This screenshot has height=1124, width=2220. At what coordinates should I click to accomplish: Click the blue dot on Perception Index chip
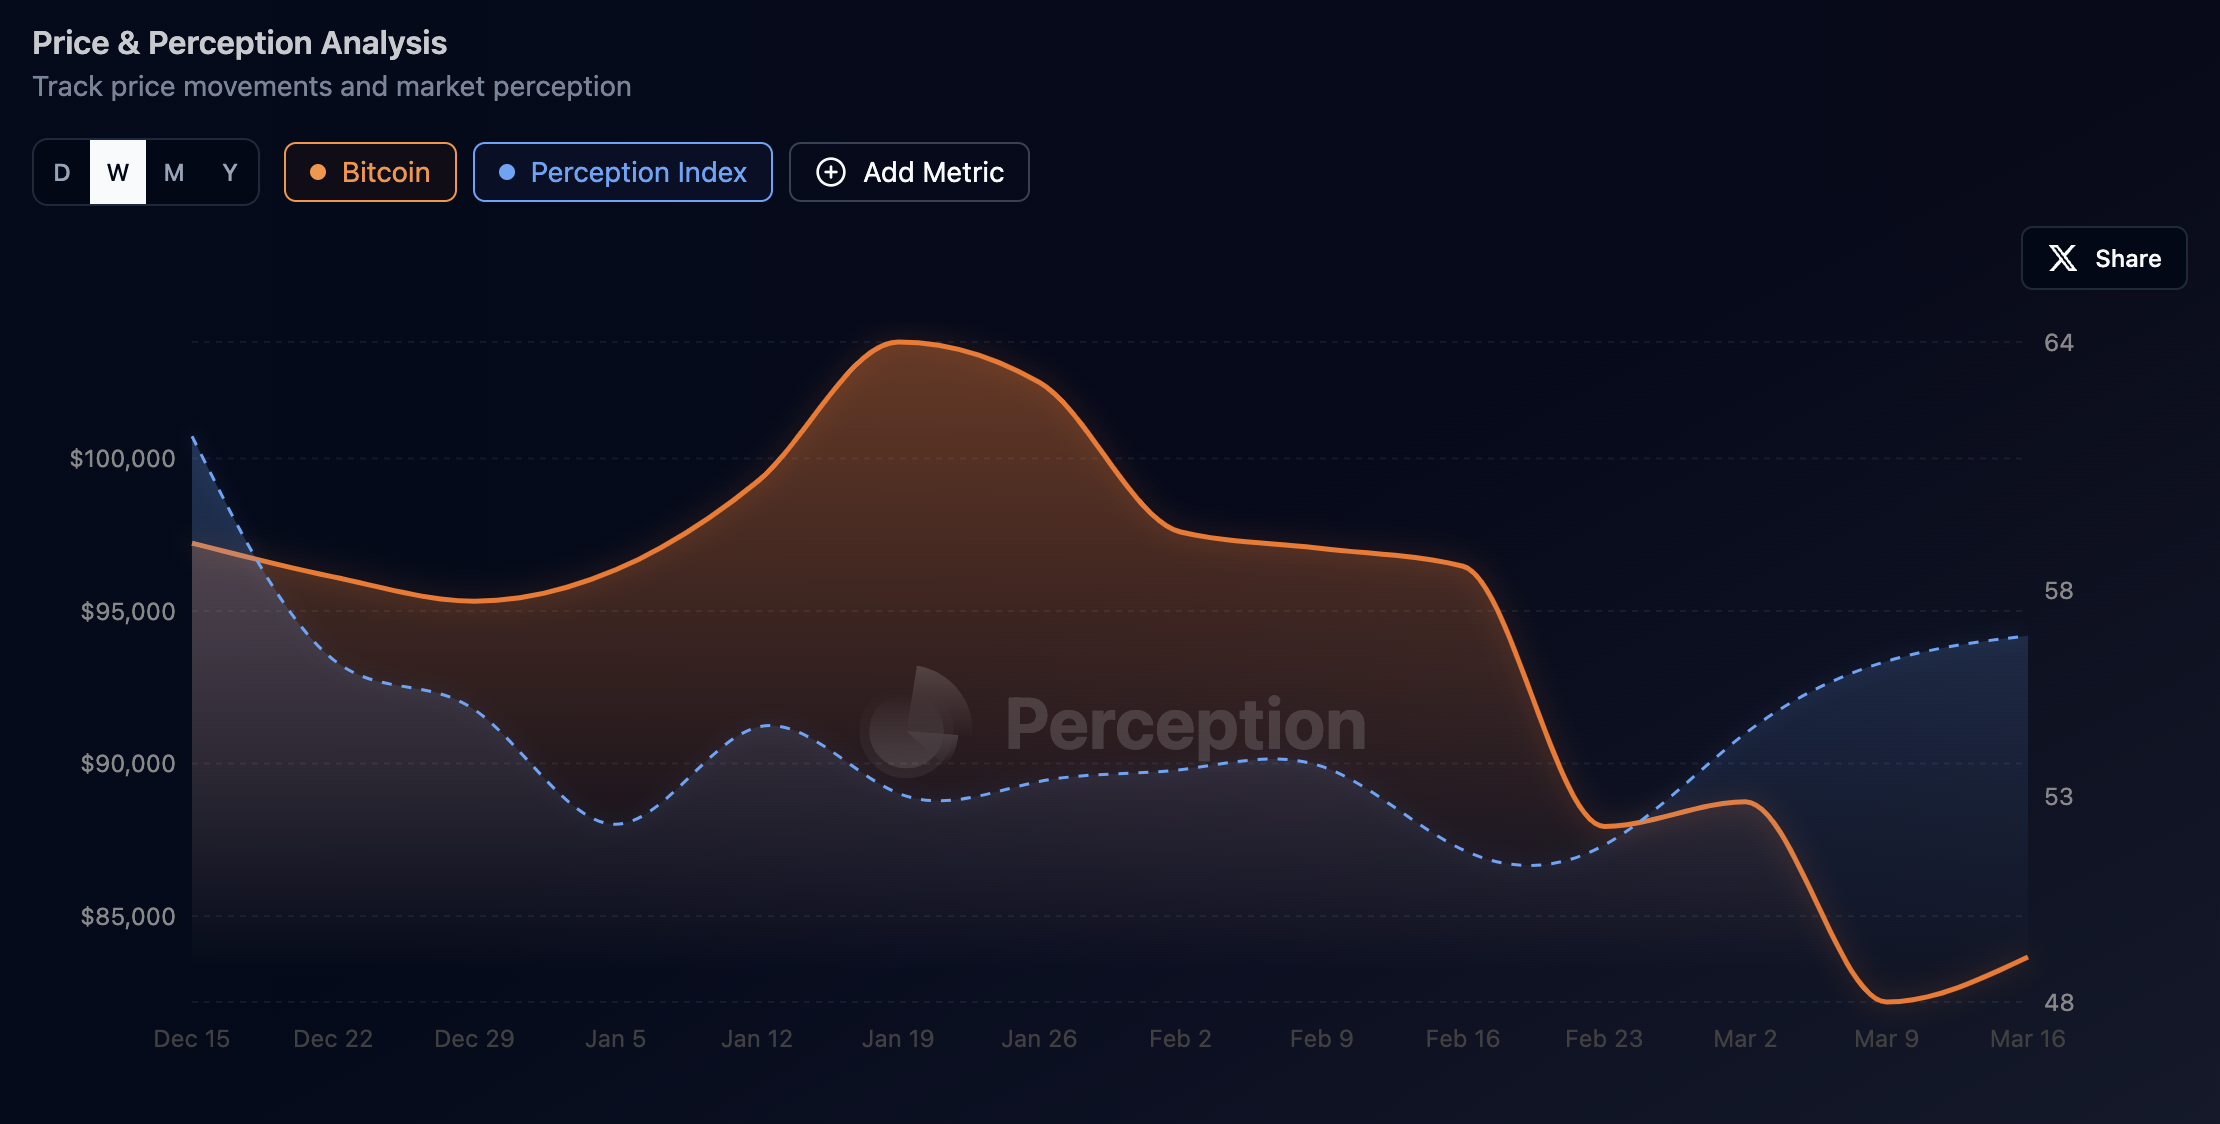pos(507,172)
